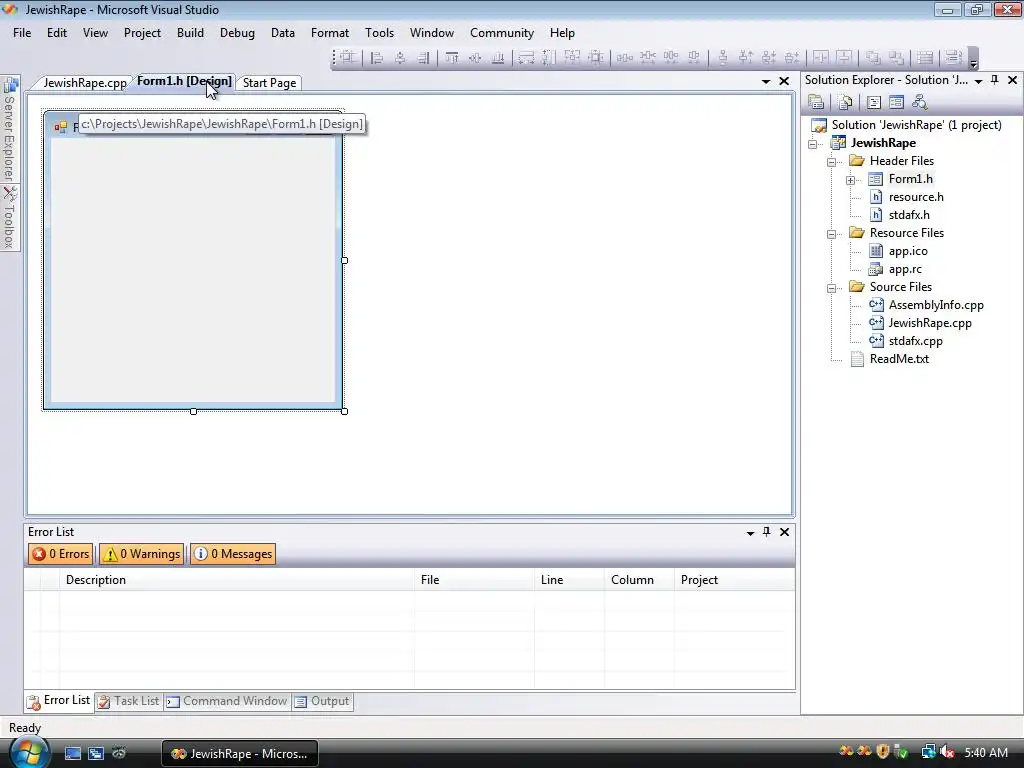Open Error List window position dropdown
1024x768 pixels.
pyautogui.click(x=750, y=533)
